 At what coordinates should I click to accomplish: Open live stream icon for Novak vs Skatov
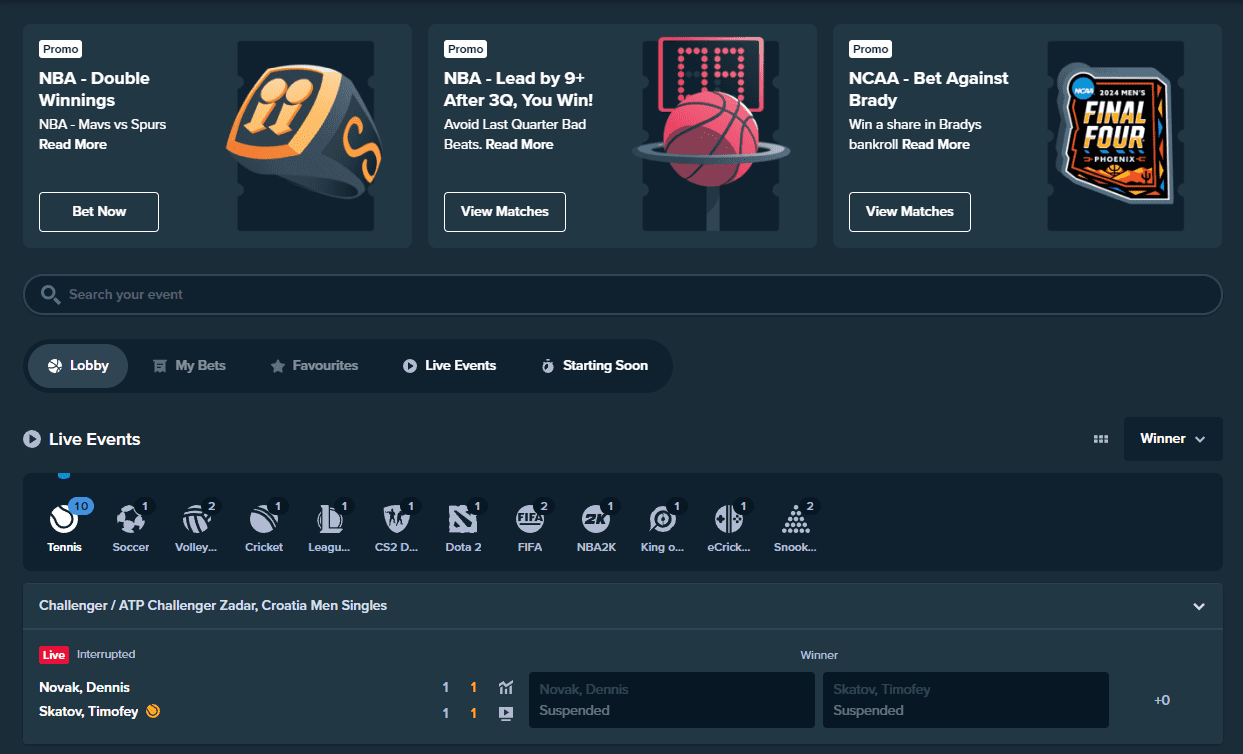506,713
